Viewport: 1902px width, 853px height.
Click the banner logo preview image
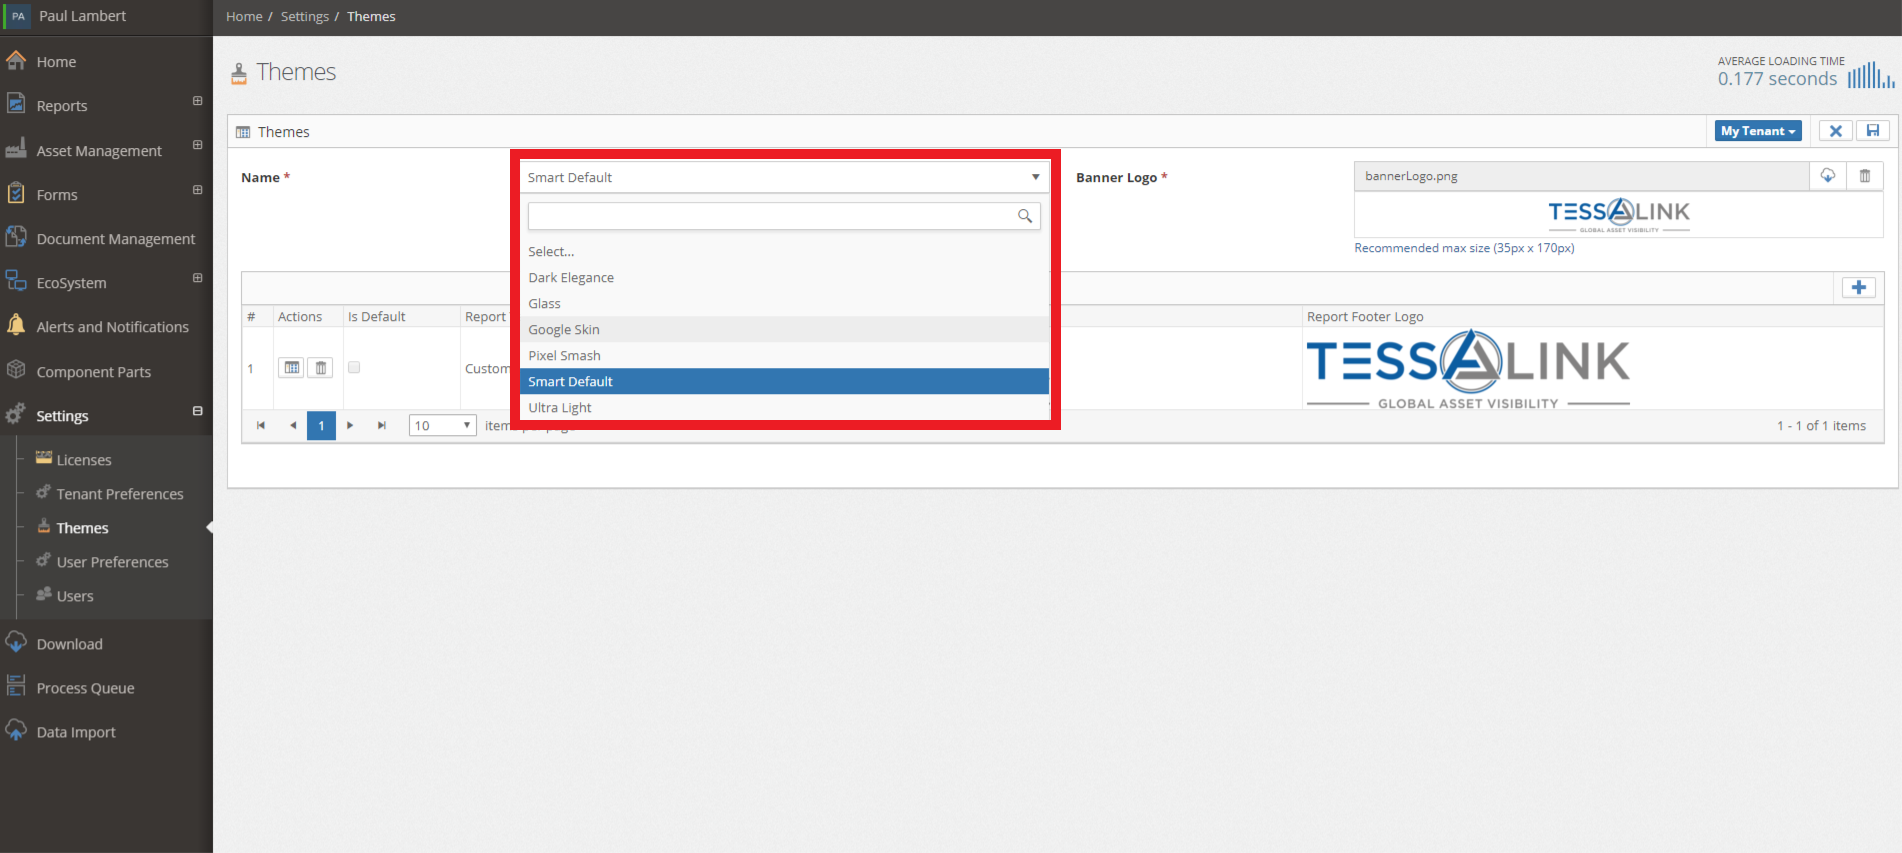click(x=1619, y=215)
